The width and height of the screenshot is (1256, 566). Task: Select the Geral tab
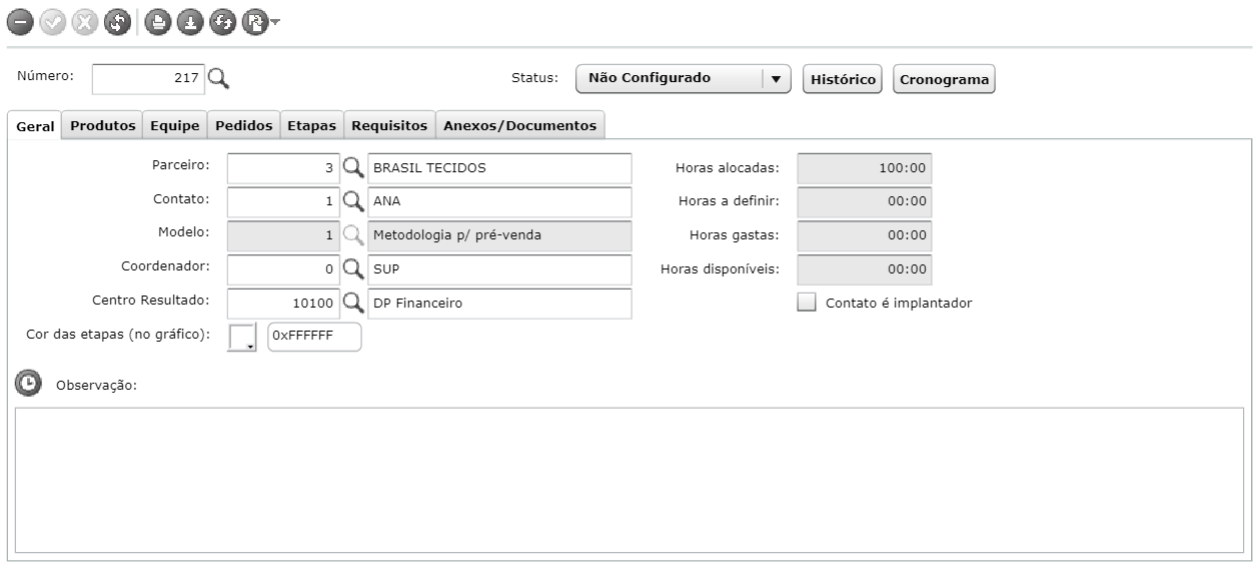[x=35, y=126]
